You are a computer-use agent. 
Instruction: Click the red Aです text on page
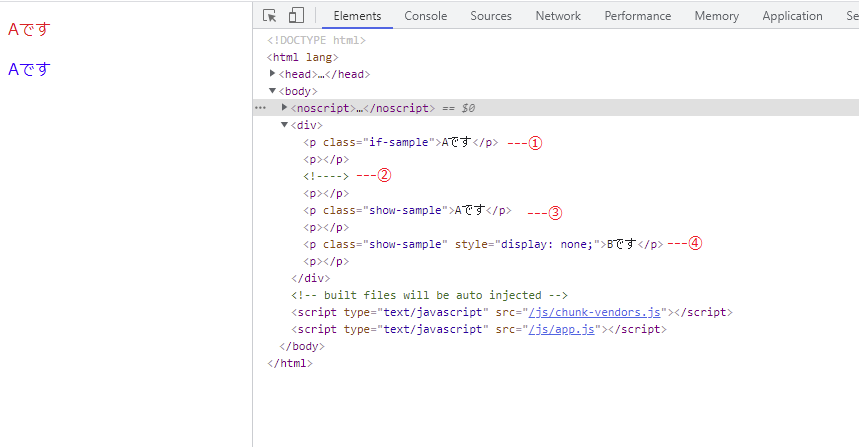click(x=29, y=29)
